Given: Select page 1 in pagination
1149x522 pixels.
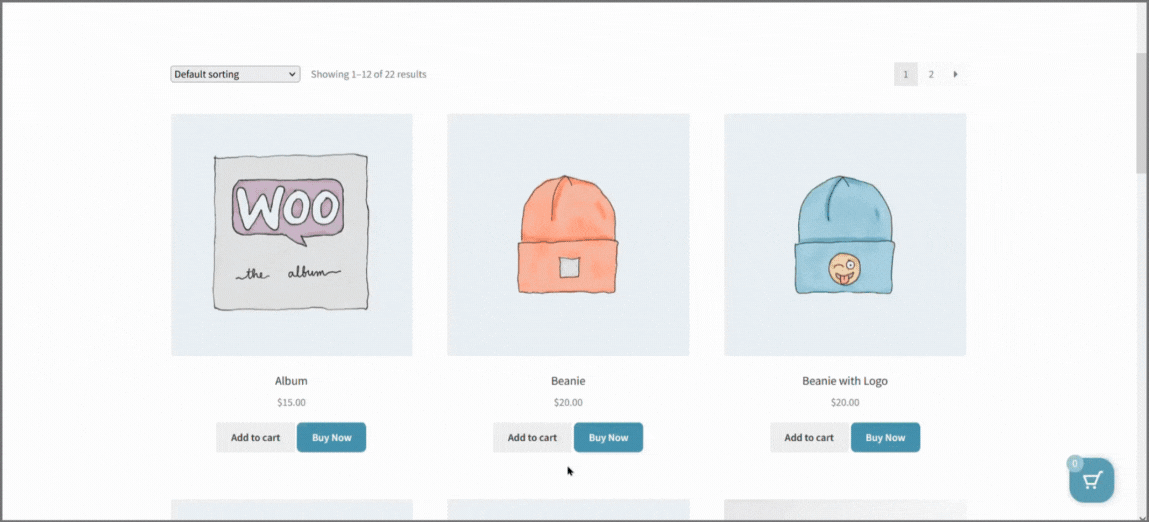Looking at the screenshot, I should [906, 74].
